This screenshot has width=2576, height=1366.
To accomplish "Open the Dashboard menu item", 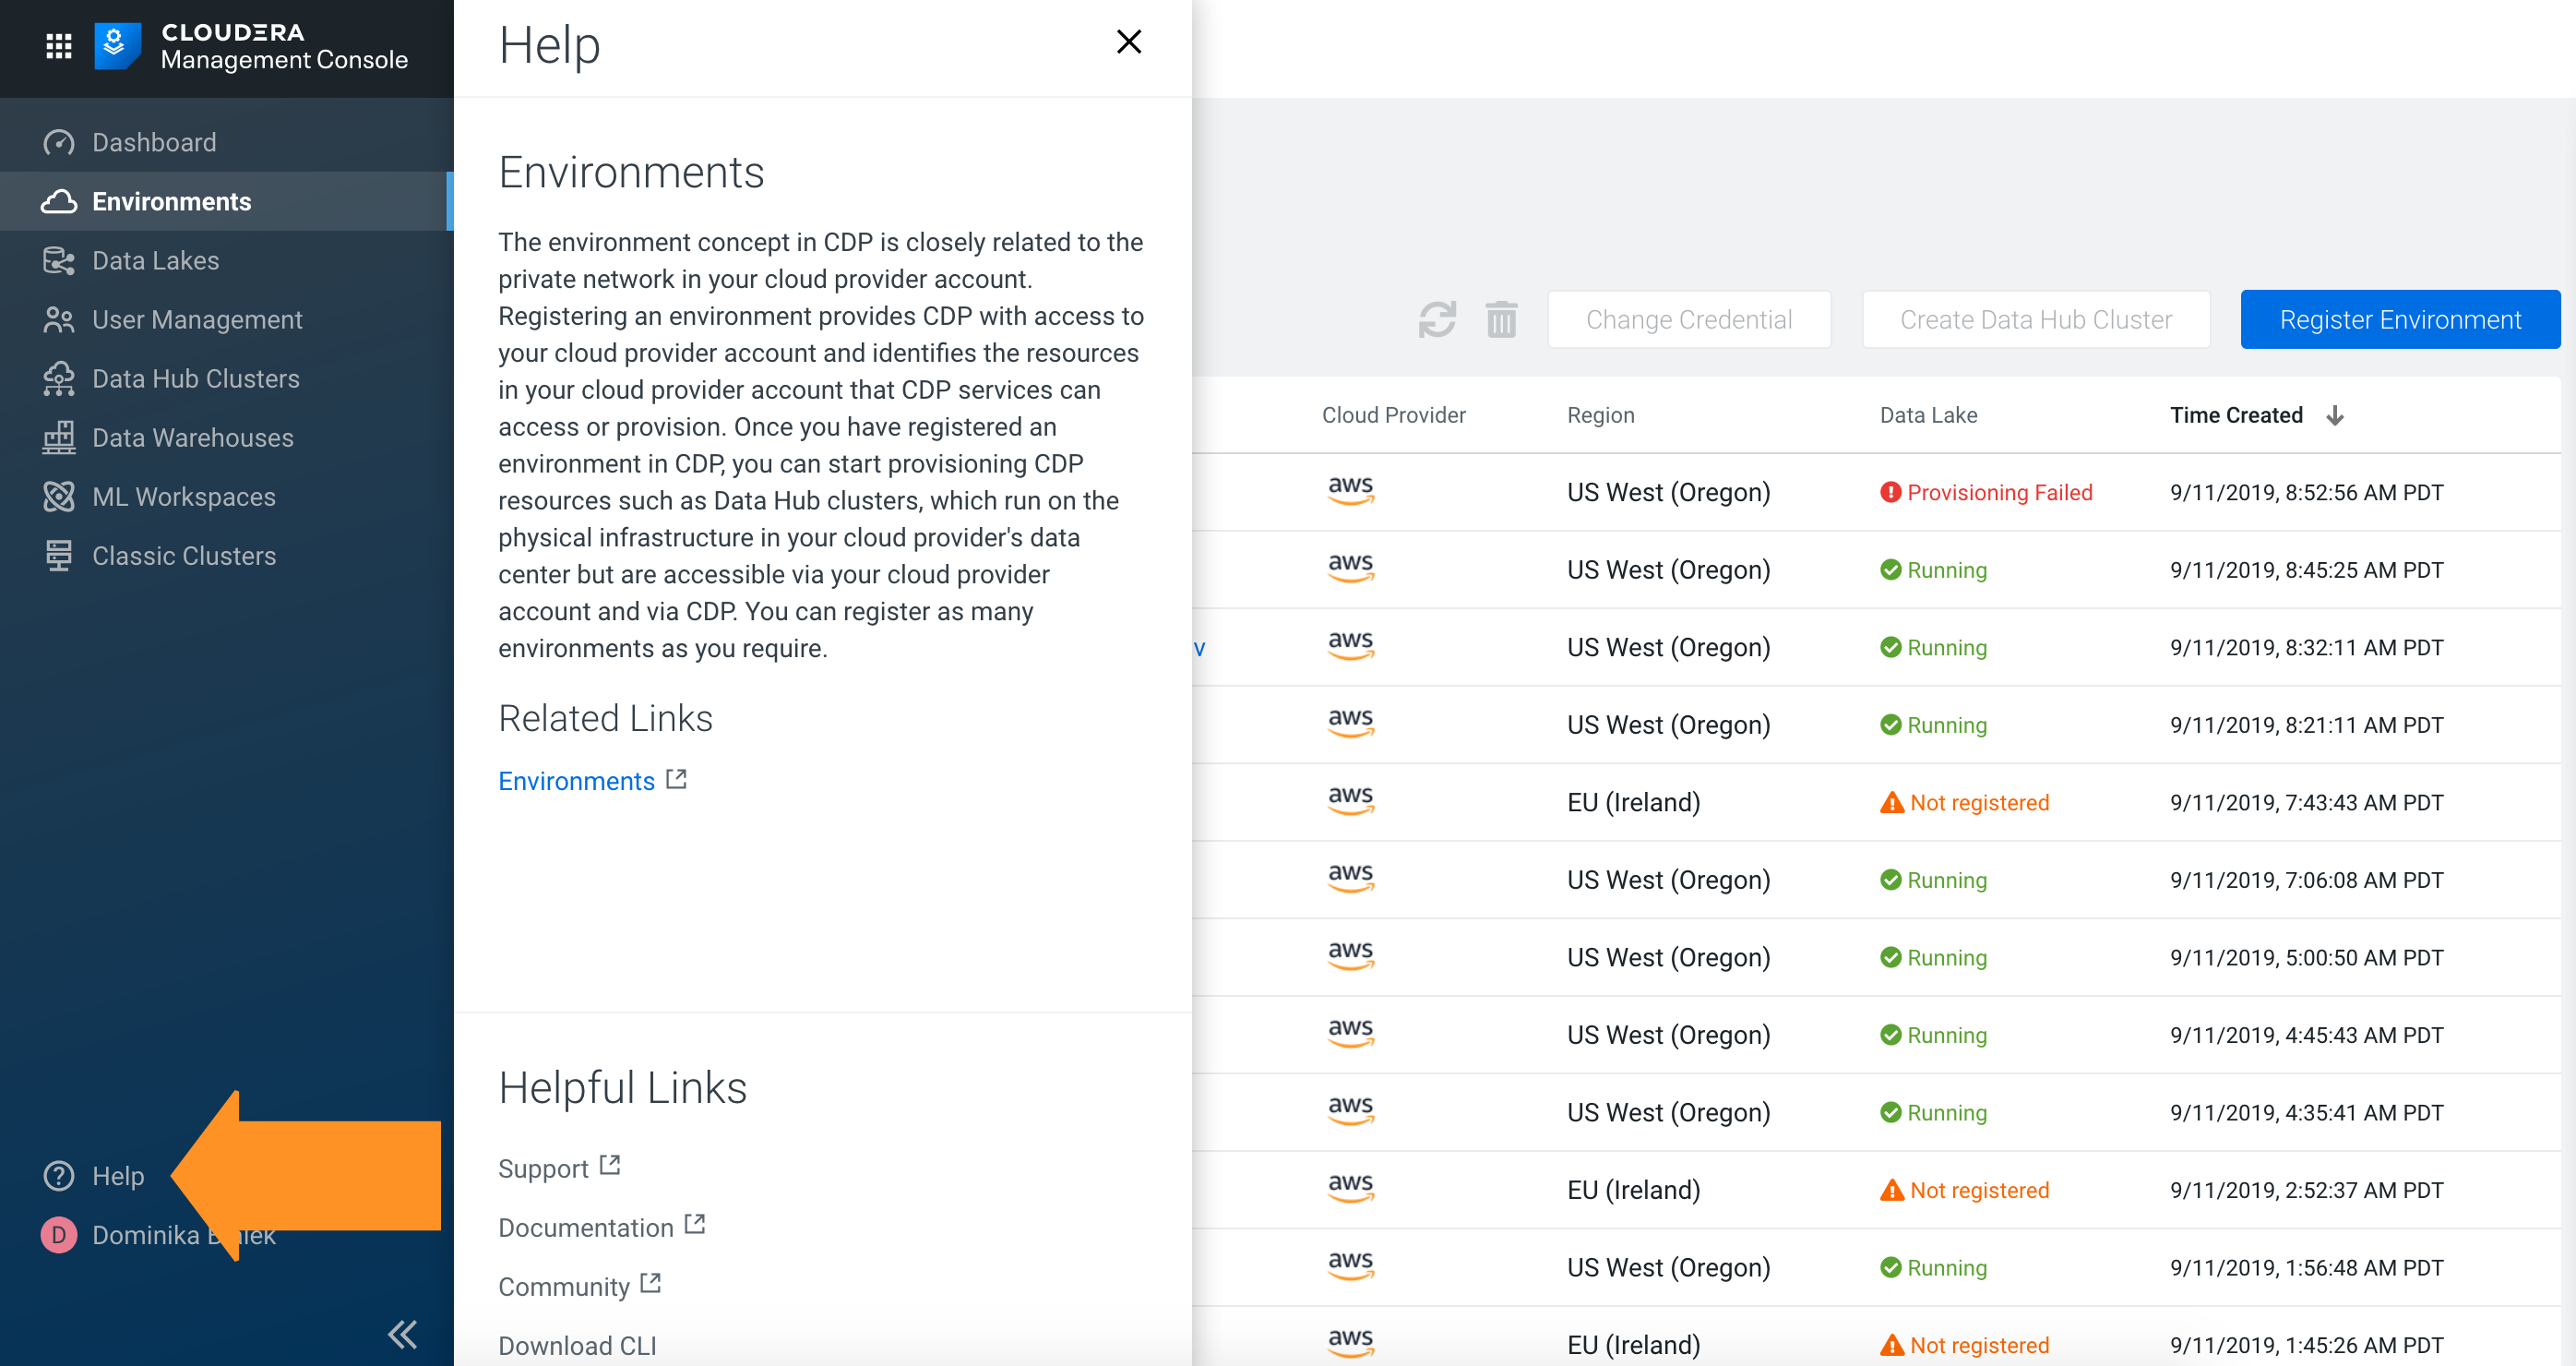I will pyautogui.click(x=154, y=142).
